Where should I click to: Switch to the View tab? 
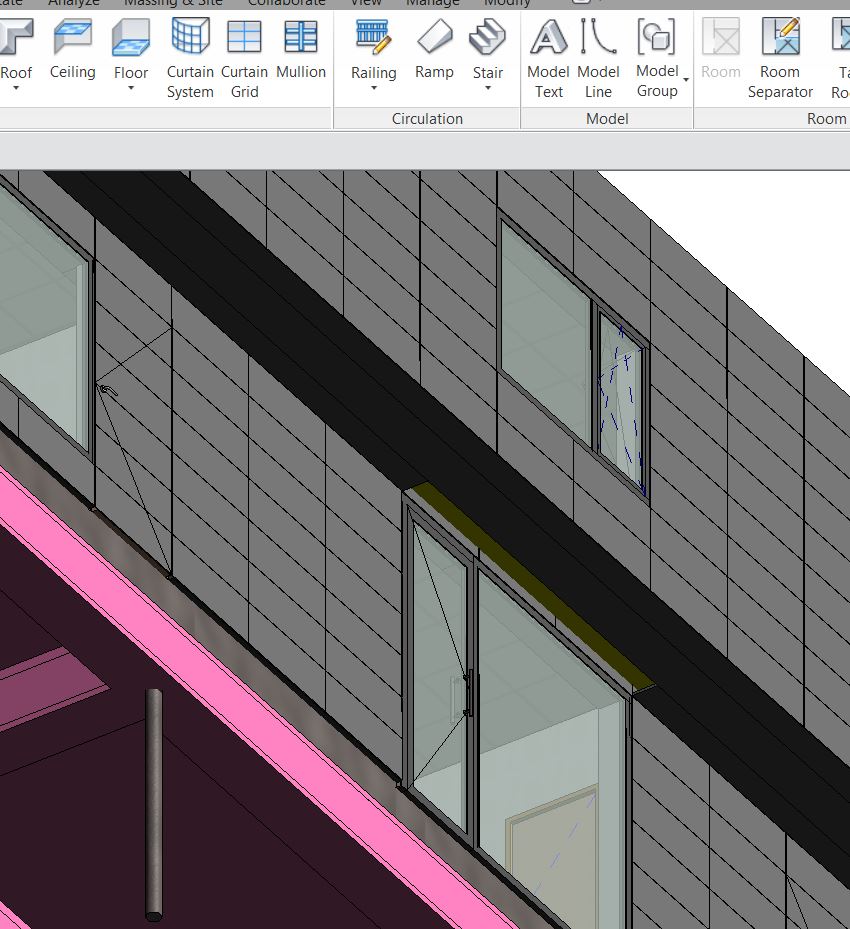(x=365, y=3)
